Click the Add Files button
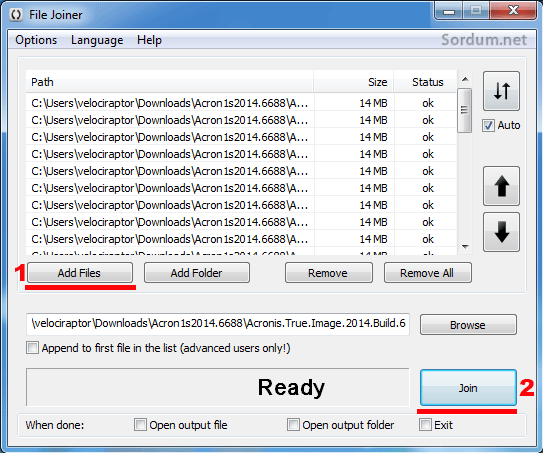The width and height of the screenshot is (543, 453). (x=80, y=273)
